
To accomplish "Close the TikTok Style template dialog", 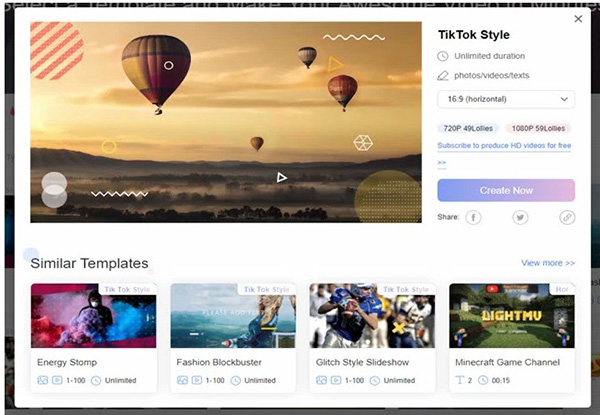I will click(x=578, y=19).
